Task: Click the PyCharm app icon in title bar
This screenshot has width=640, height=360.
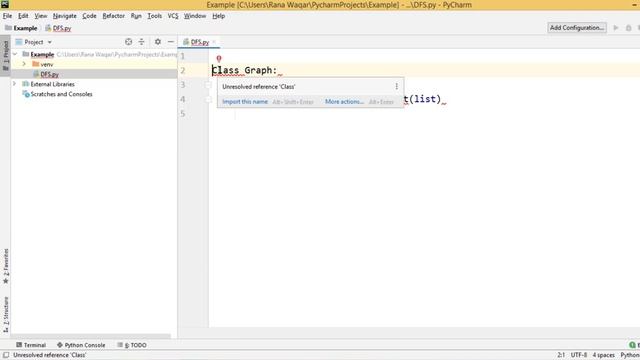Action: point(5,4)
